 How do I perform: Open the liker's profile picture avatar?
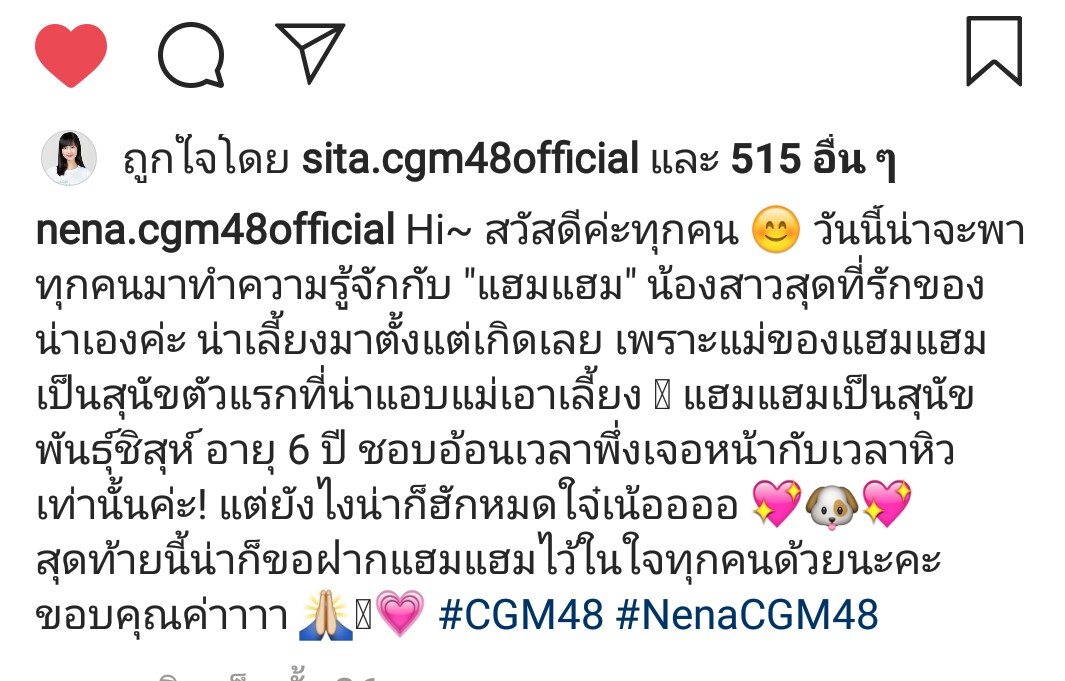pyautogui.click(x=69, y=158)
